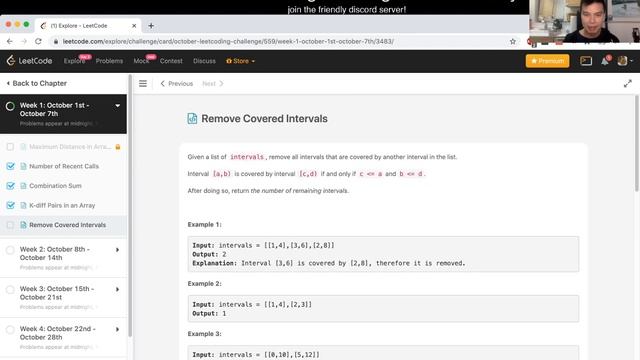Open a new browser tab

[151, 26]
